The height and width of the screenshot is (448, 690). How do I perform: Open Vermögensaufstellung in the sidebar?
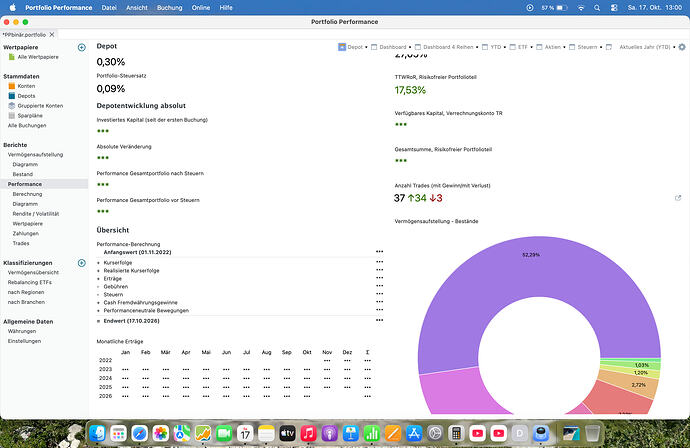[35, 154]
